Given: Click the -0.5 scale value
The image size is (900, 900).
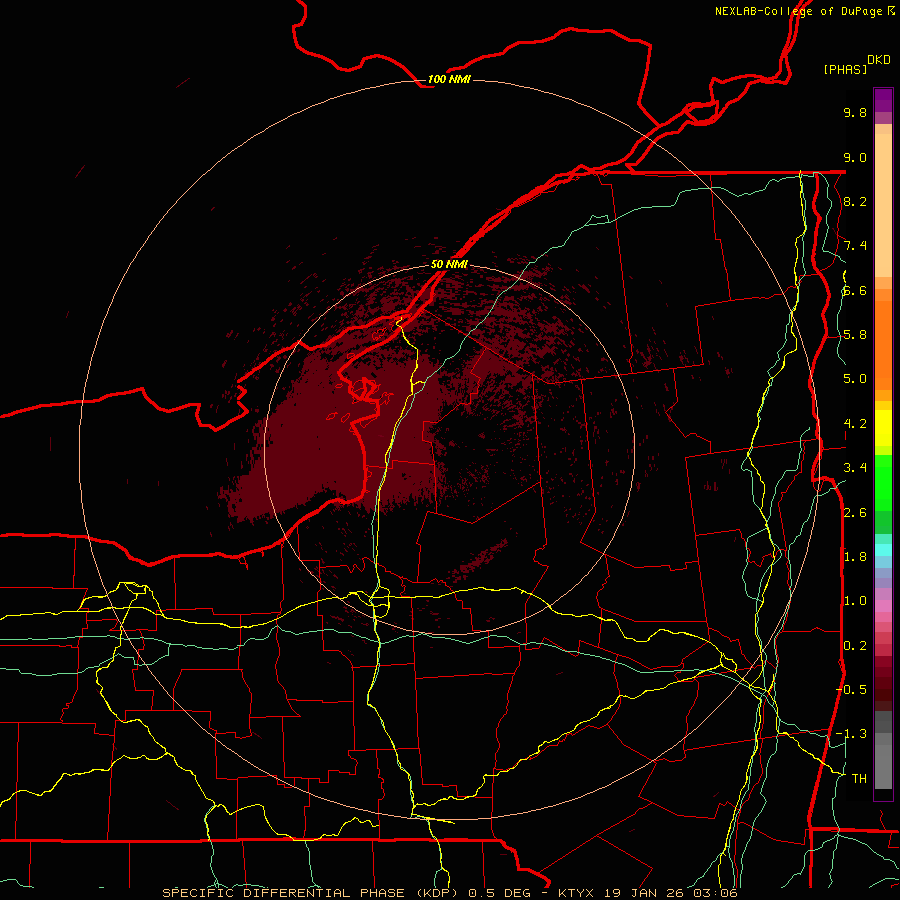Looking at the screenshot, I should pos(851,690).
